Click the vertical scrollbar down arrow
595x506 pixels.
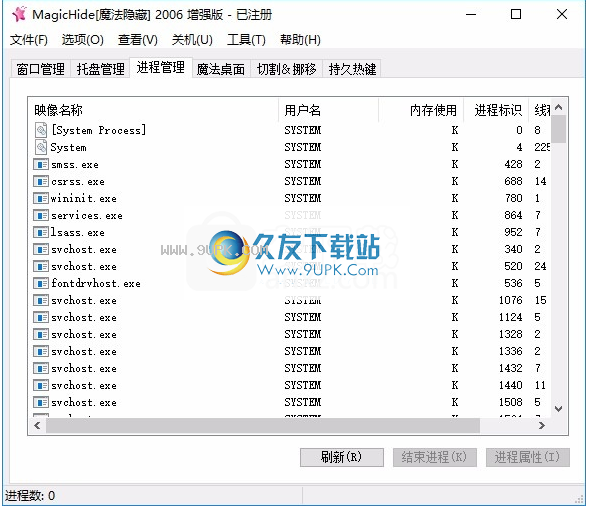(558, 409)
